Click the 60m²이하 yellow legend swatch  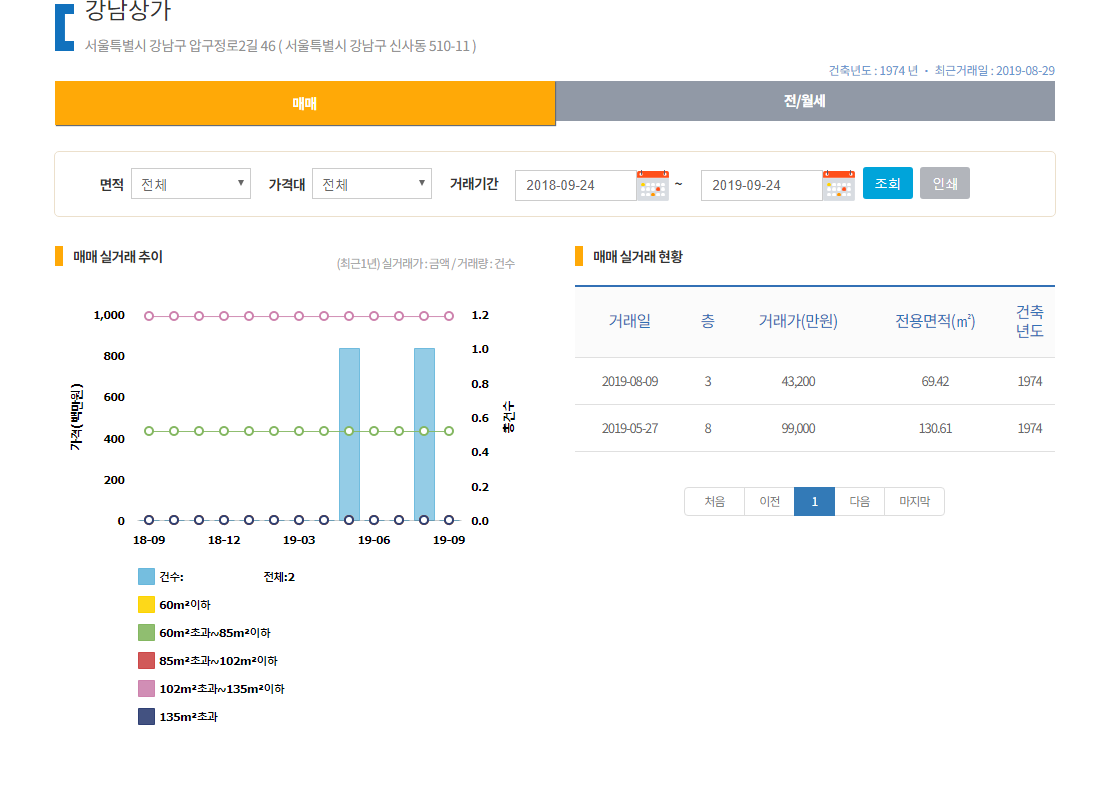pyautogui.click(x=146, y=605)
